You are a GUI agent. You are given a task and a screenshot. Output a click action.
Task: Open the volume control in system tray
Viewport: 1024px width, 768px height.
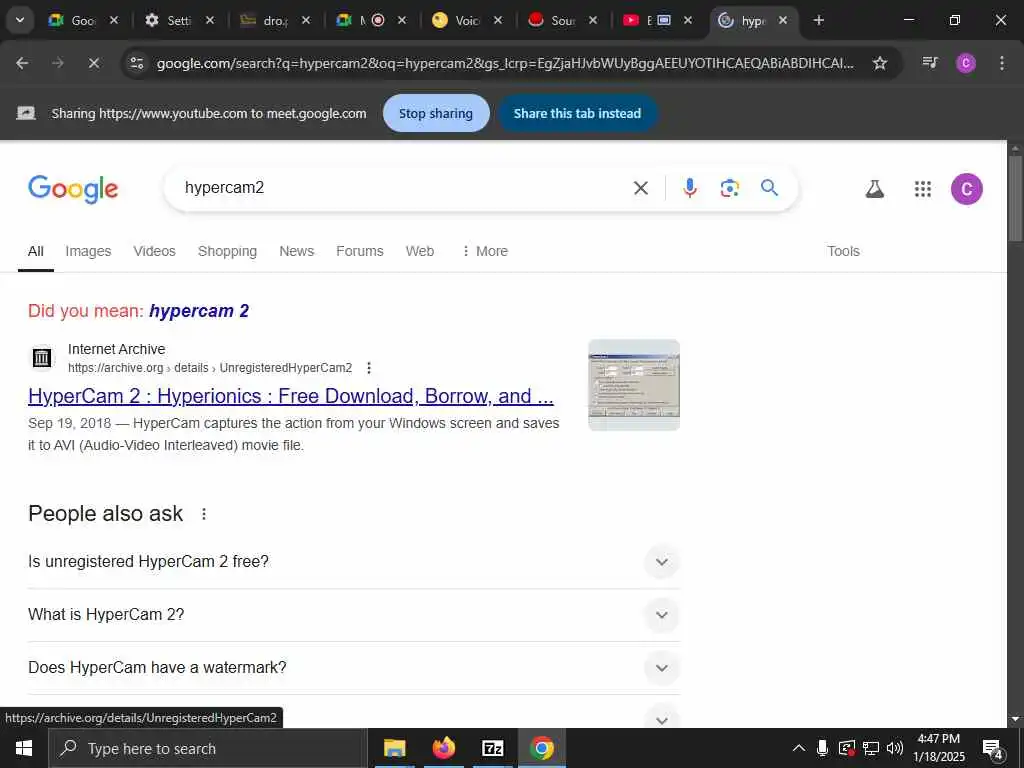[x=895, y=748]
